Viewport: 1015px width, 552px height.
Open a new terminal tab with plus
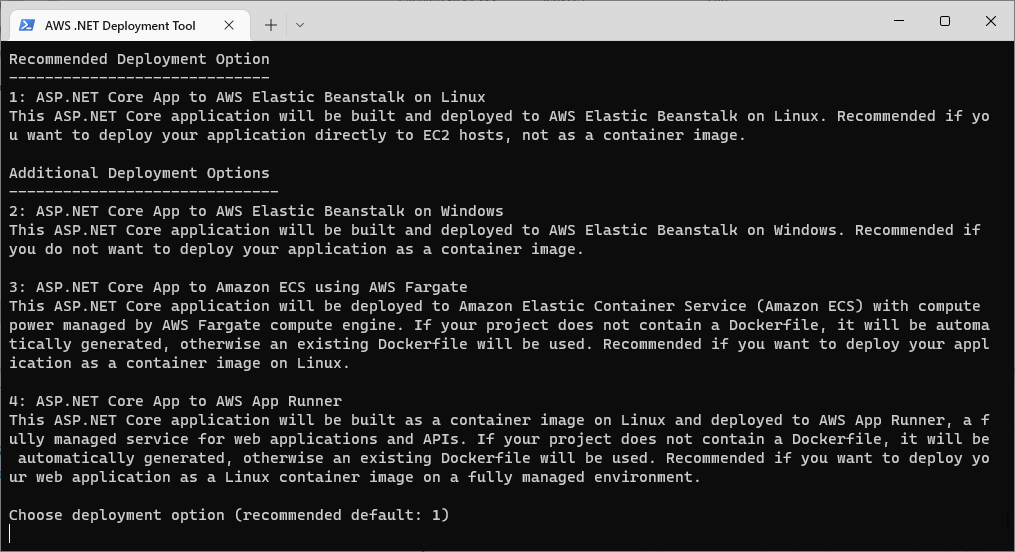[271, 25]
